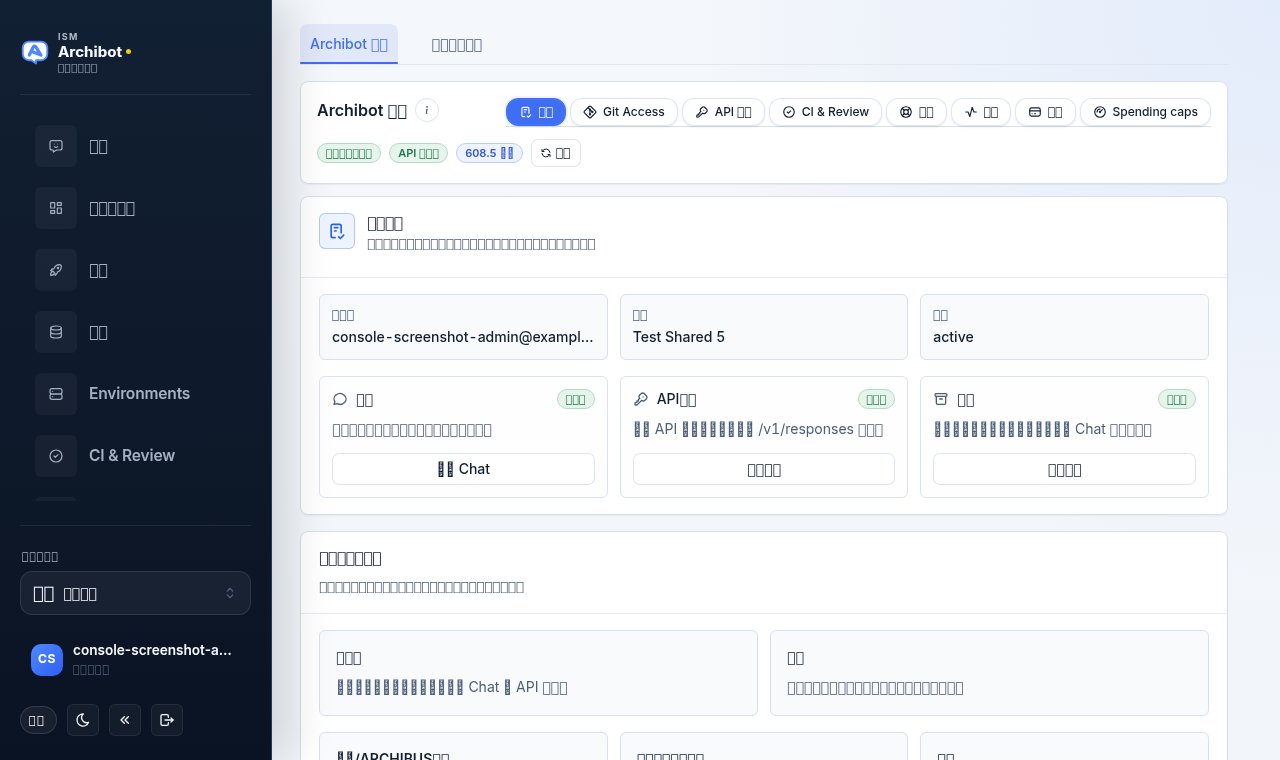Click the console-screenshot-a... user name in sidebar

(152, 650)
